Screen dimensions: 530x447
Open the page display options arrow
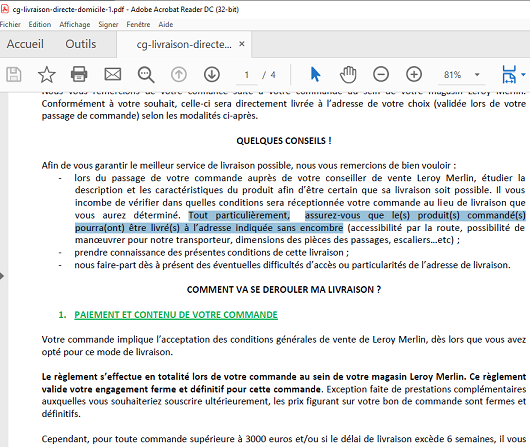(524, 74)
